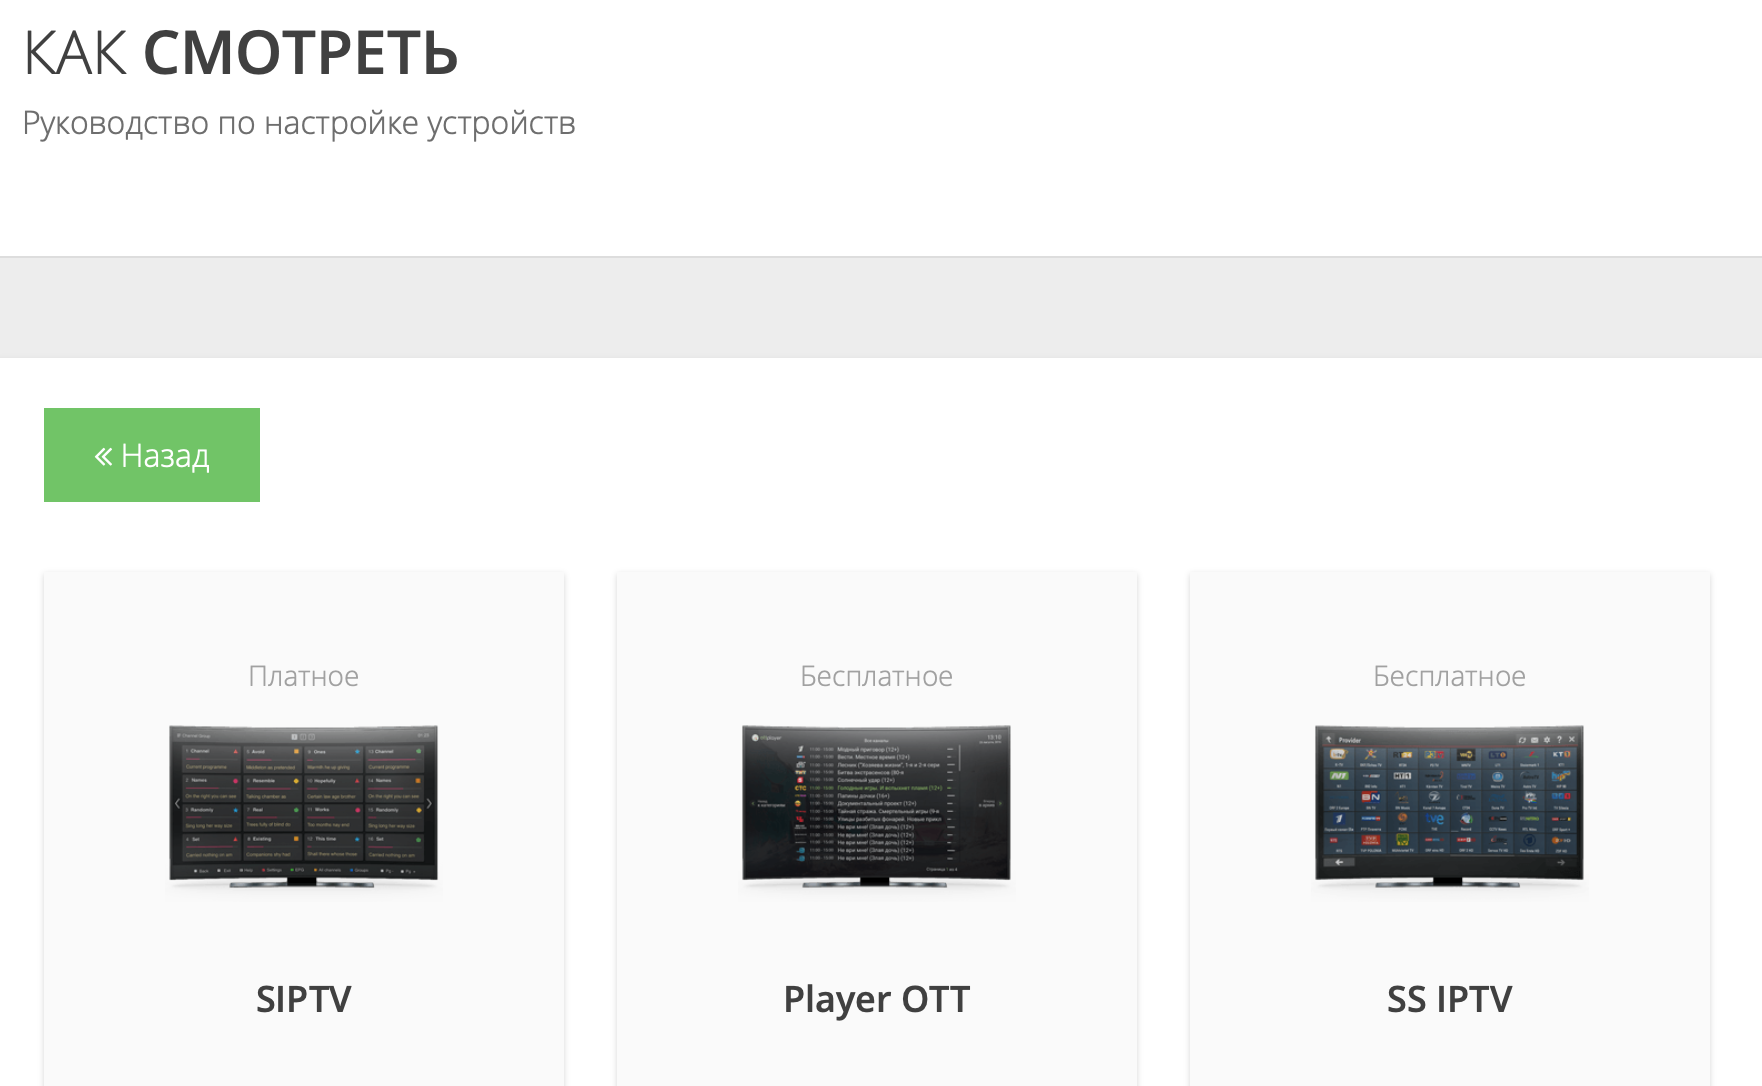
Task: Open the SIPTV television preview image
Action: pyautogui.click(x=303, y=805)
